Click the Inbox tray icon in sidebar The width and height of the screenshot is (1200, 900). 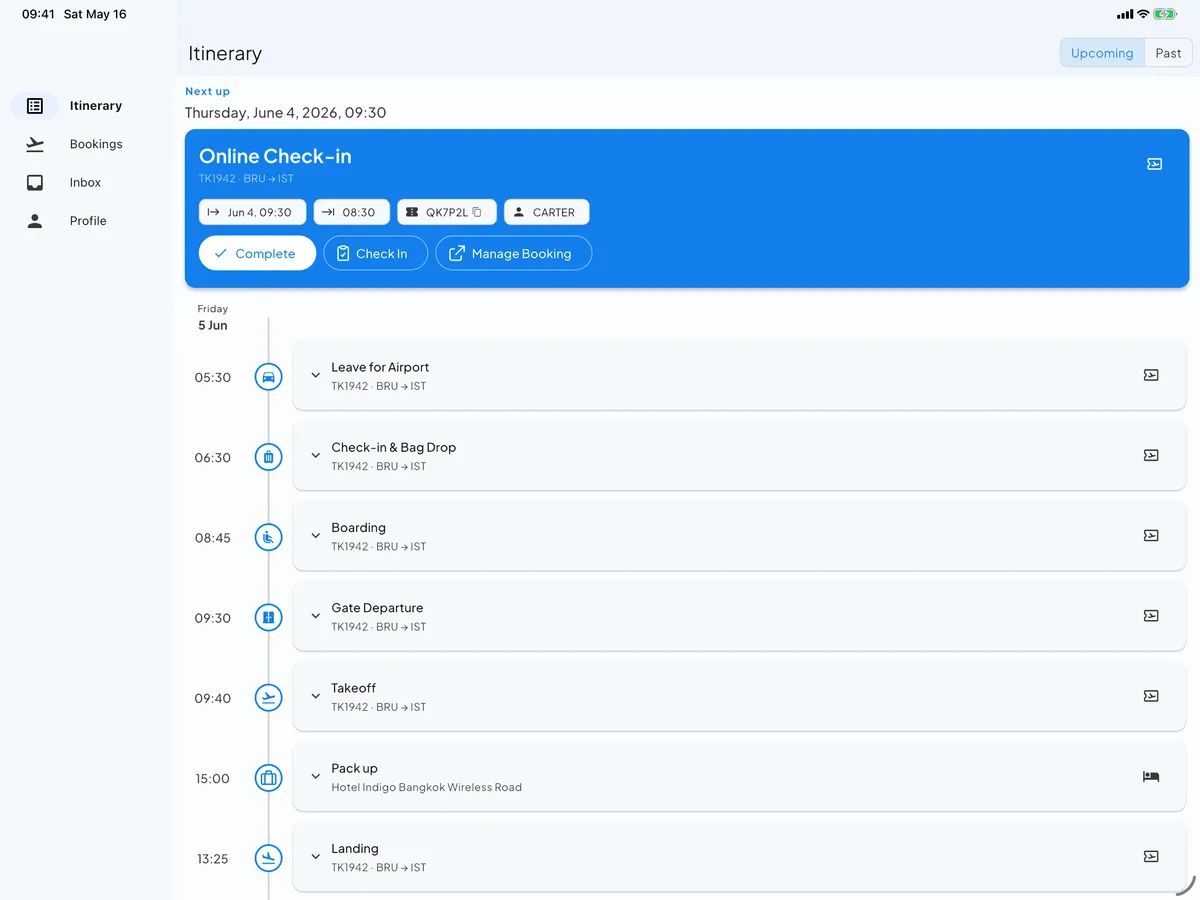click(x=35, y=182)
